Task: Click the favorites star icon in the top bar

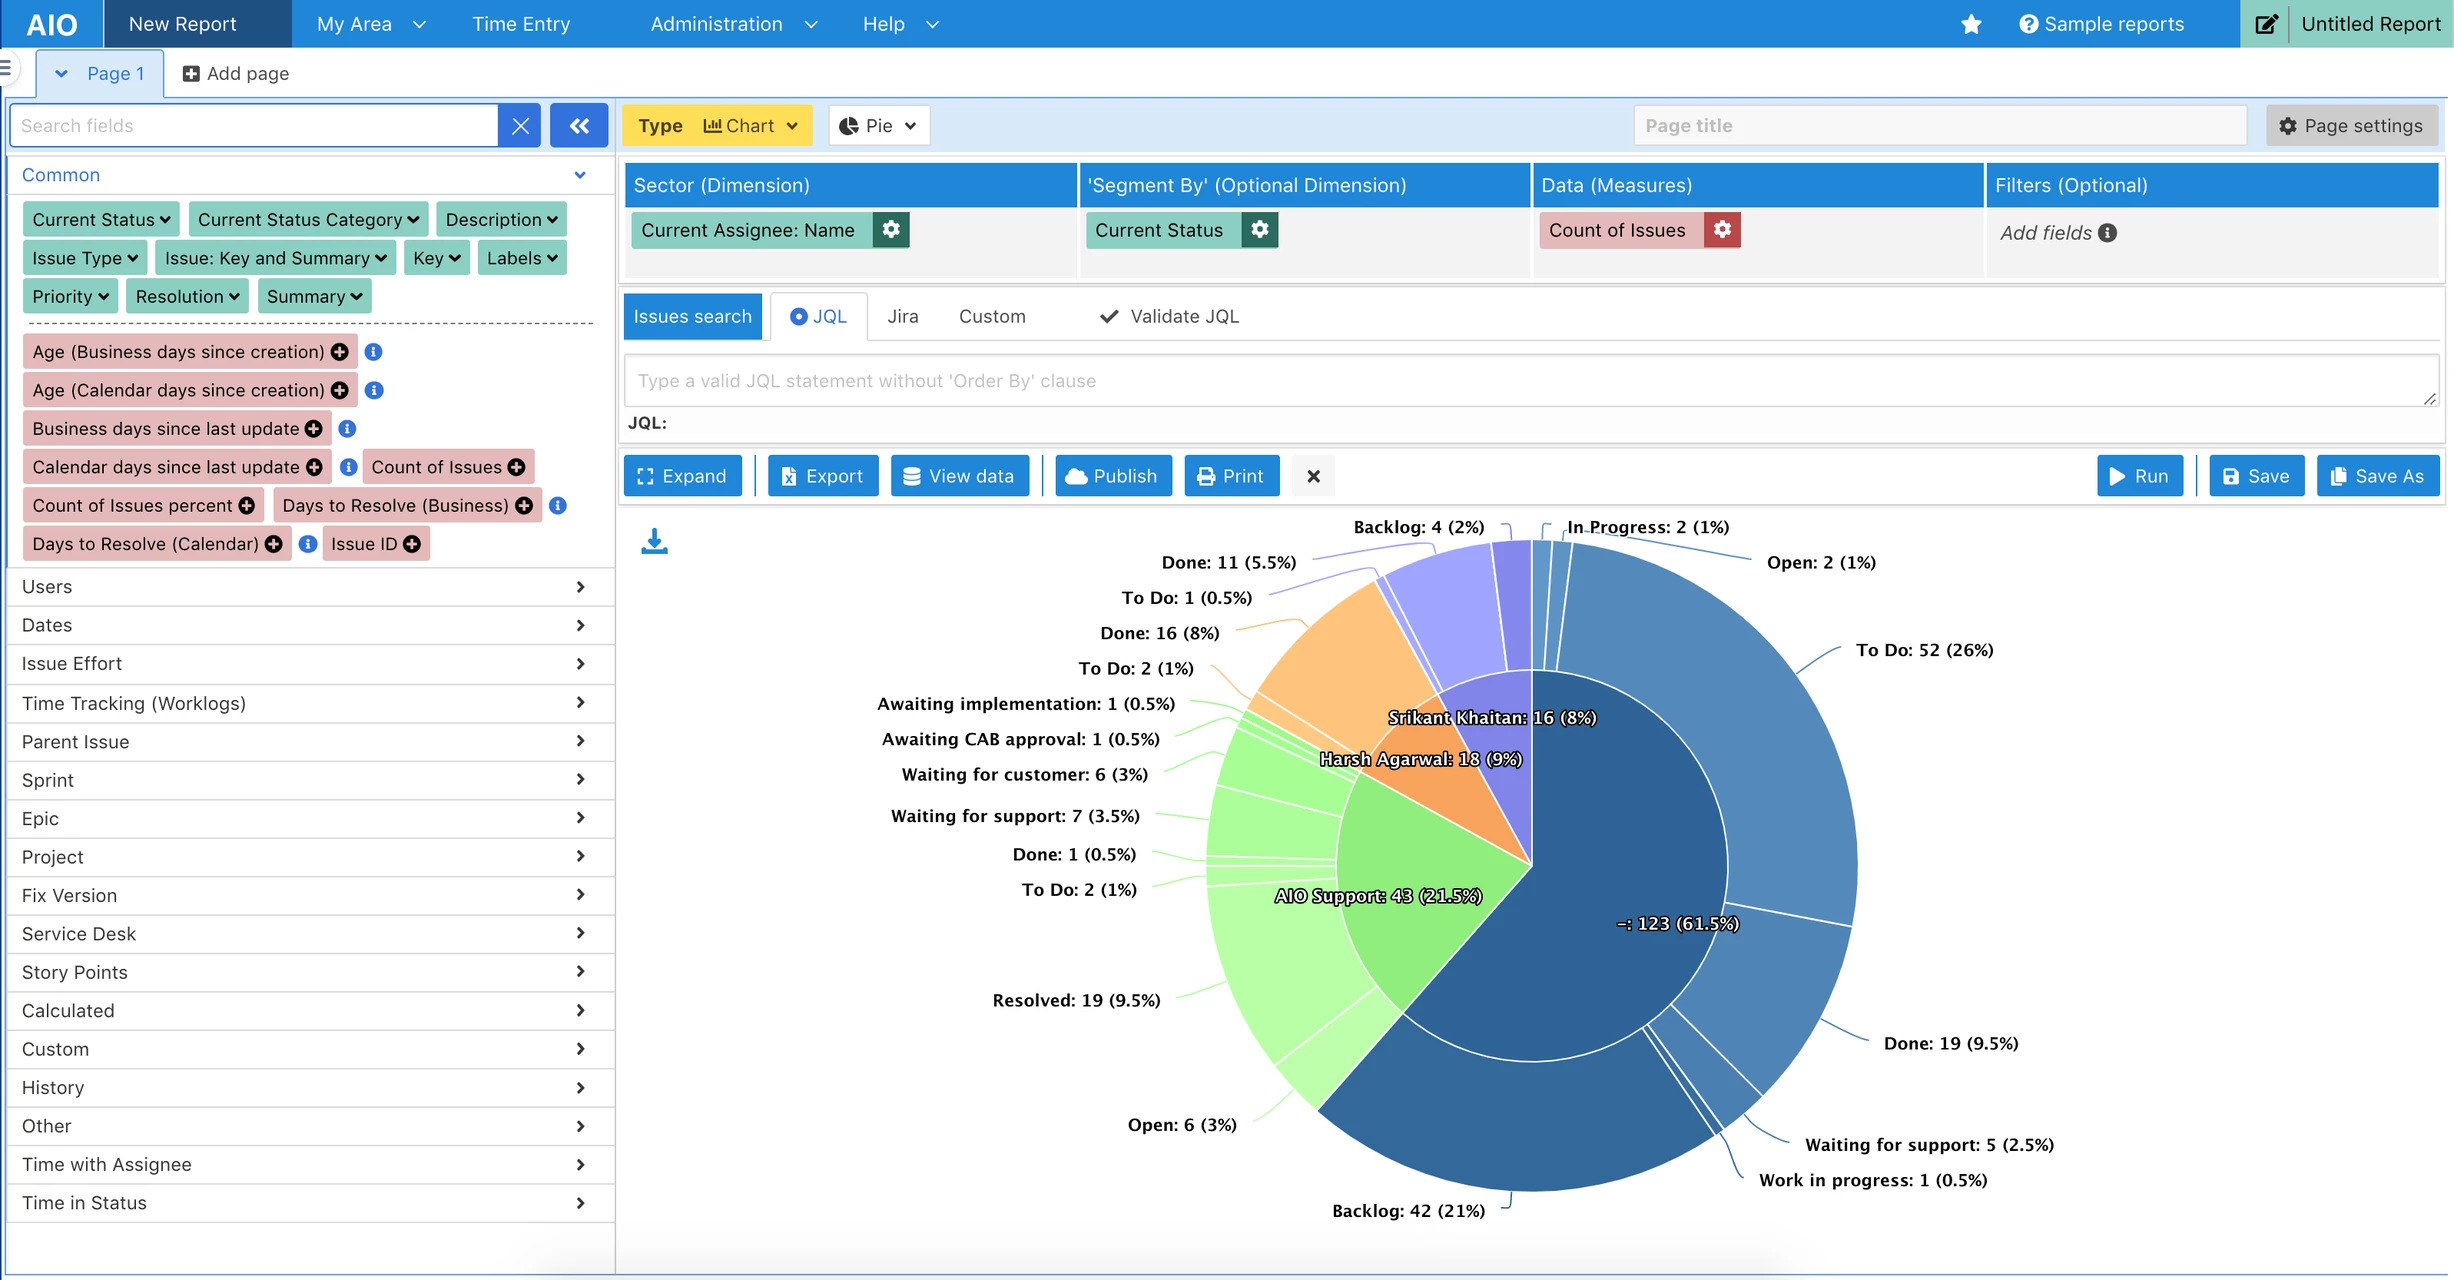Action: [x=1971, y=24]
